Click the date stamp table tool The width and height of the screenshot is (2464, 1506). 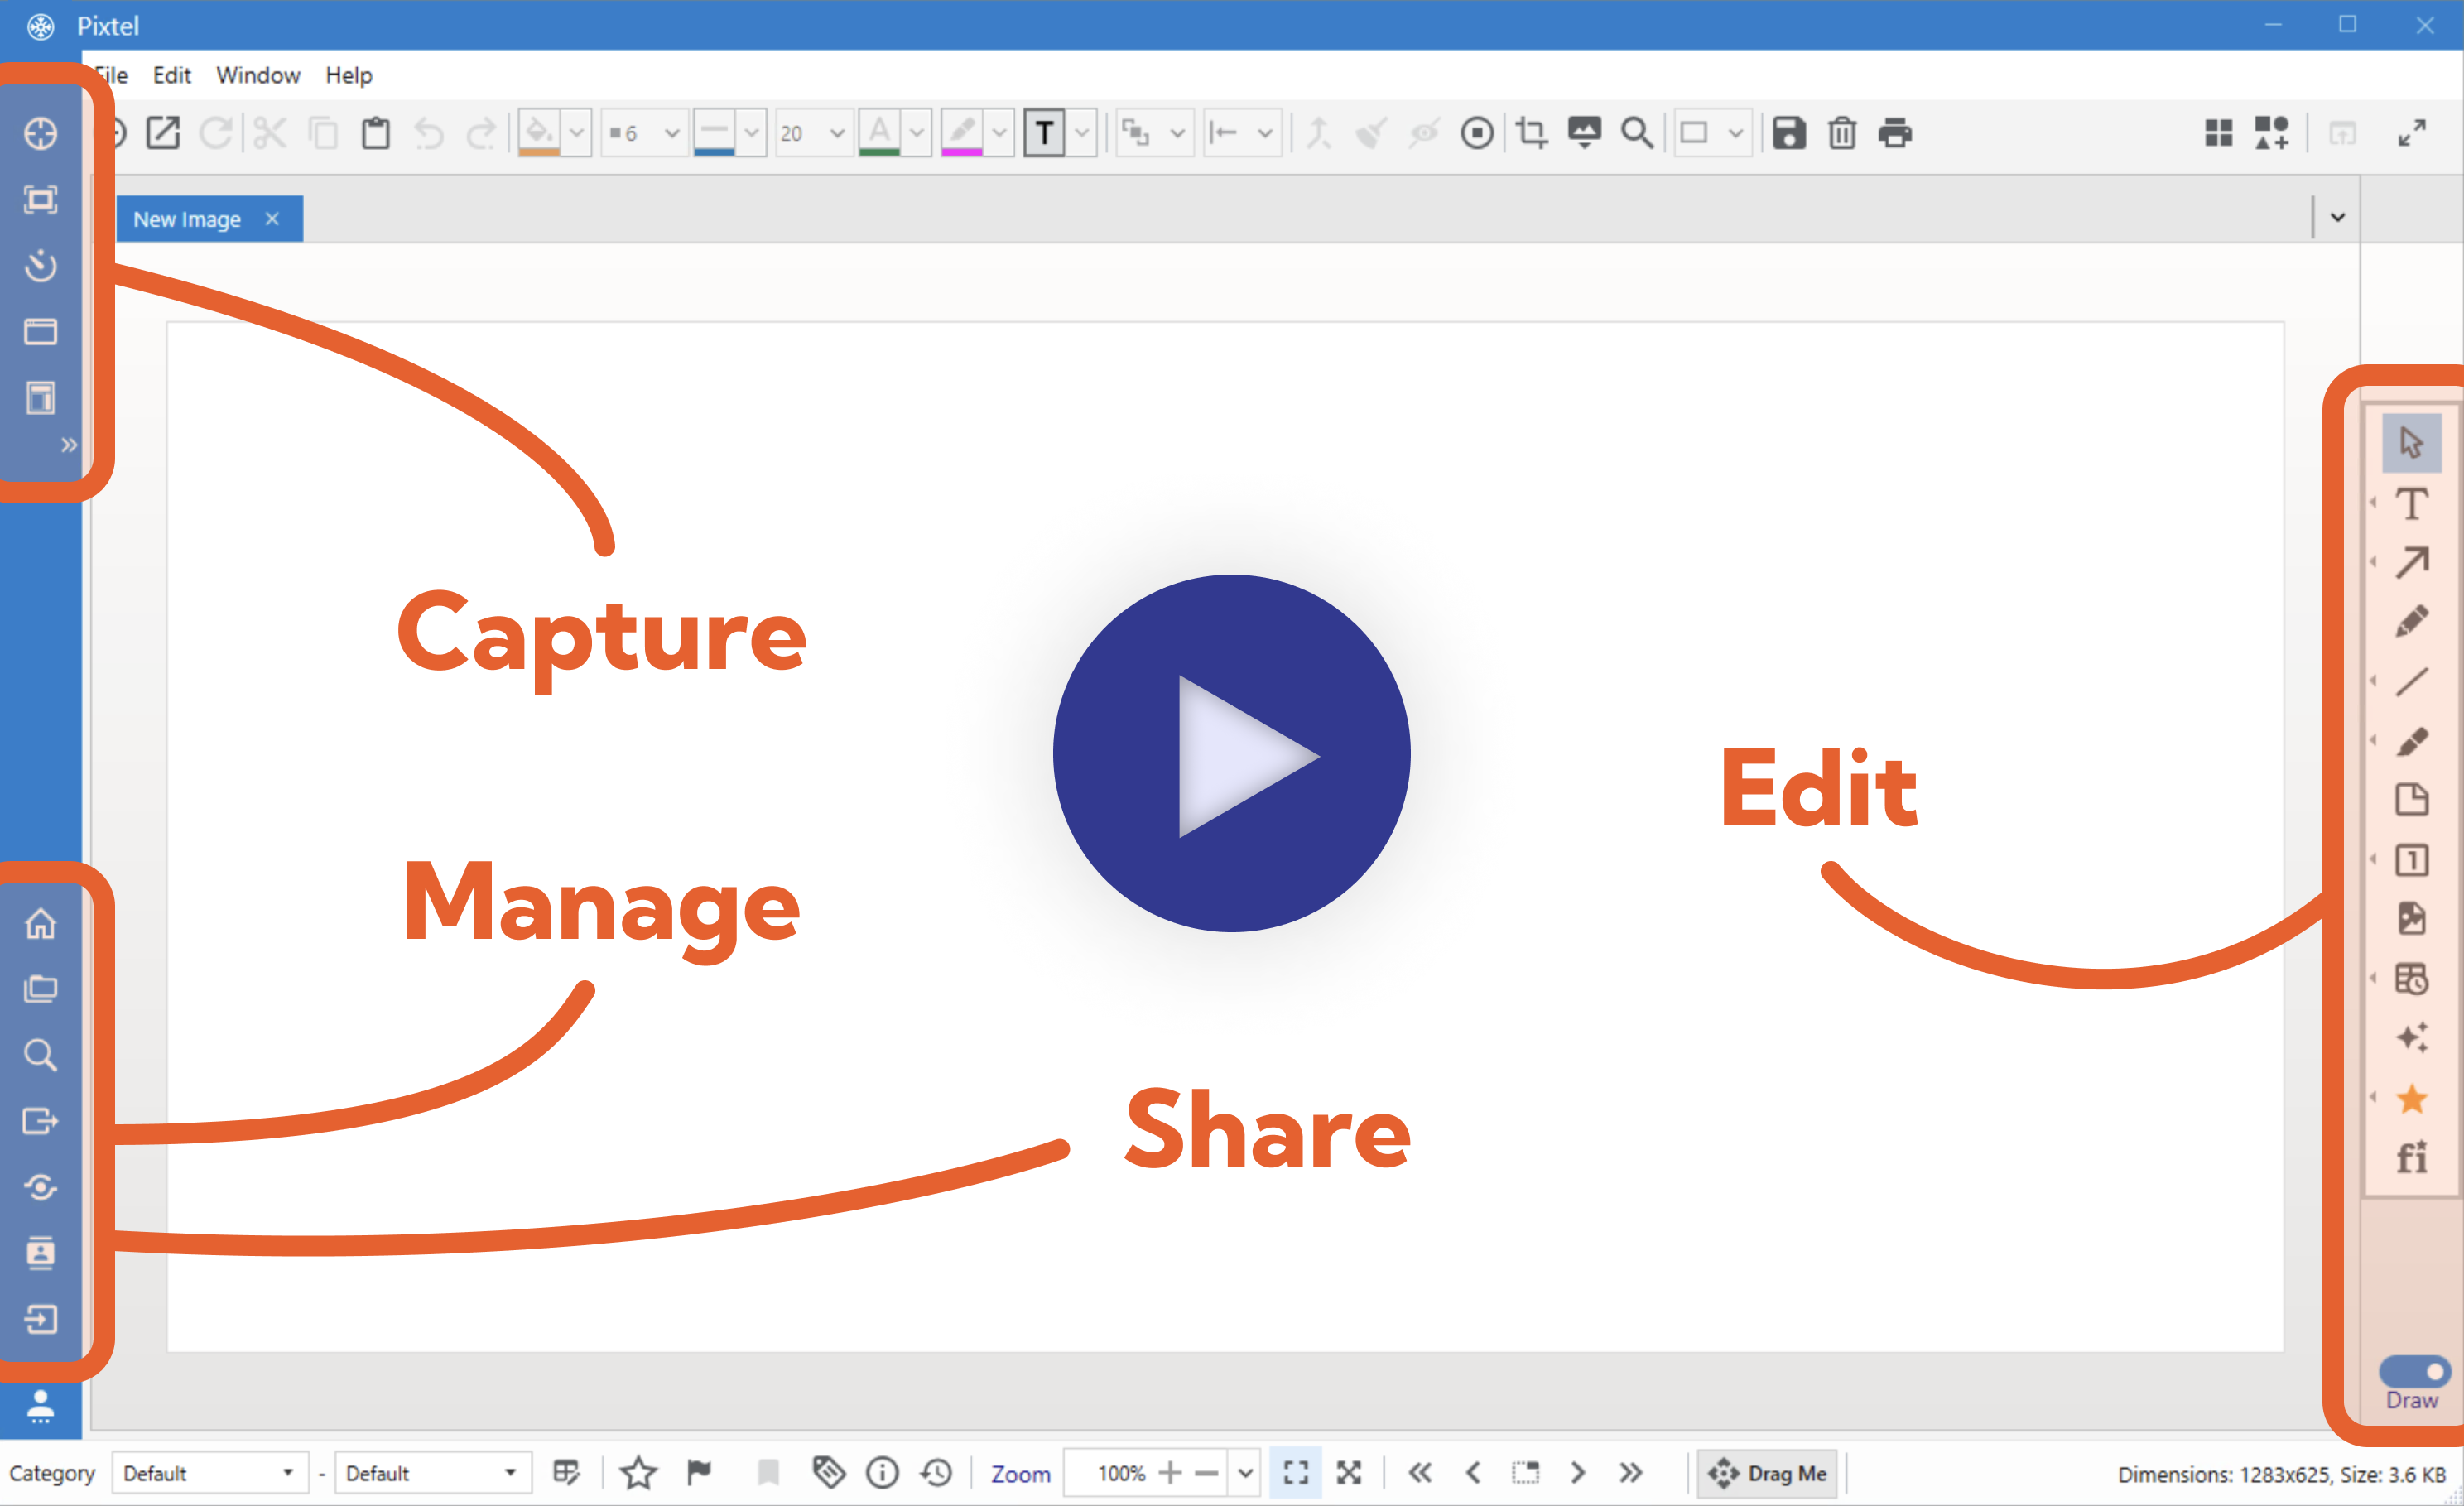coord(2411,979)
